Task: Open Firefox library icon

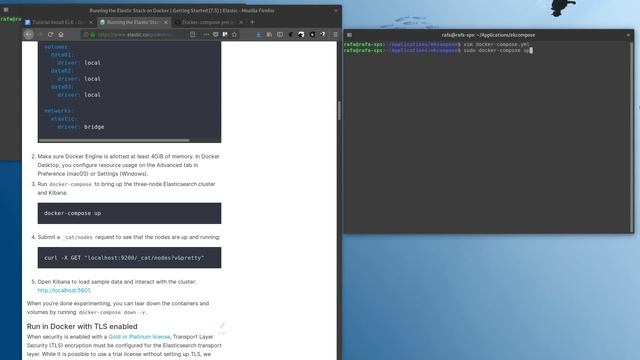Action: click(269, 35)
